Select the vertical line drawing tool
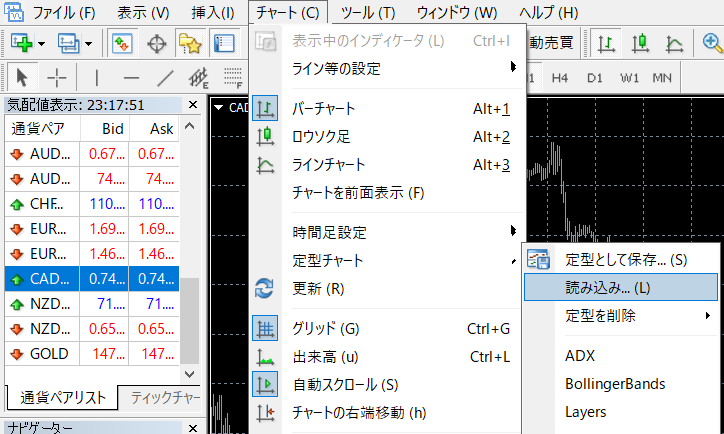Image resolution: width=724 pixels, height=434 pixels. (97, 78)
